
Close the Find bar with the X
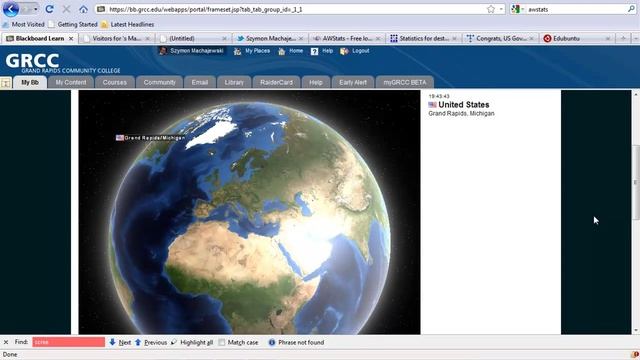(6, 342)
